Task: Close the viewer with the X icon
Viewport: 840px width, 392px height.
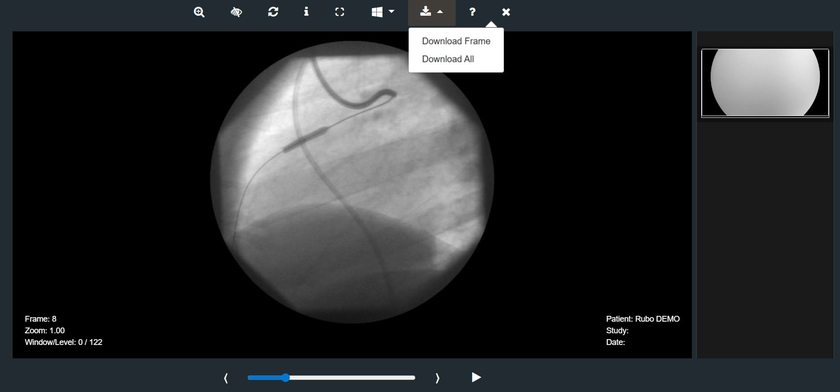Action: coord(506,12)
